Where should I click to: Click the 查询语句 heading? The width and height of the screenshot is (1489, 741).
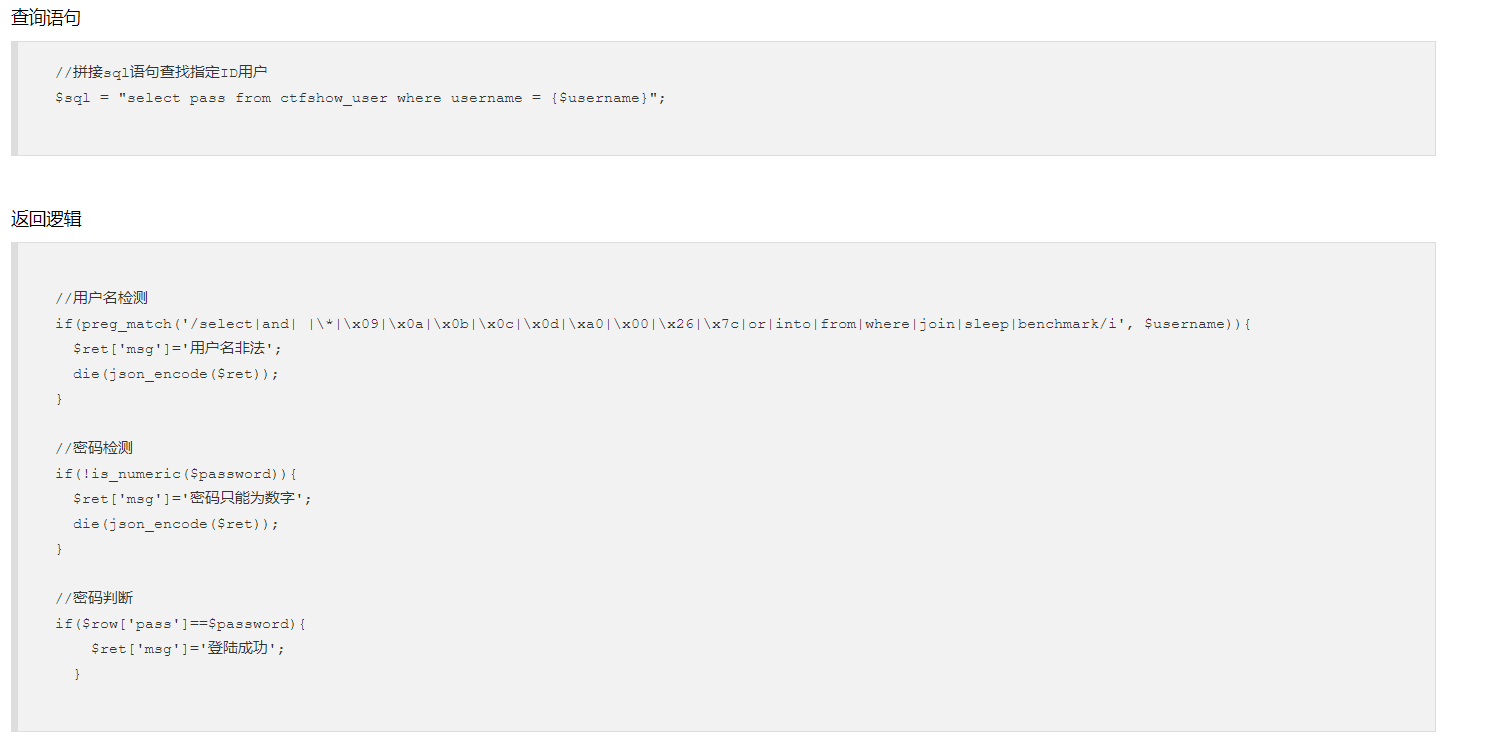[x=46, y=18]
